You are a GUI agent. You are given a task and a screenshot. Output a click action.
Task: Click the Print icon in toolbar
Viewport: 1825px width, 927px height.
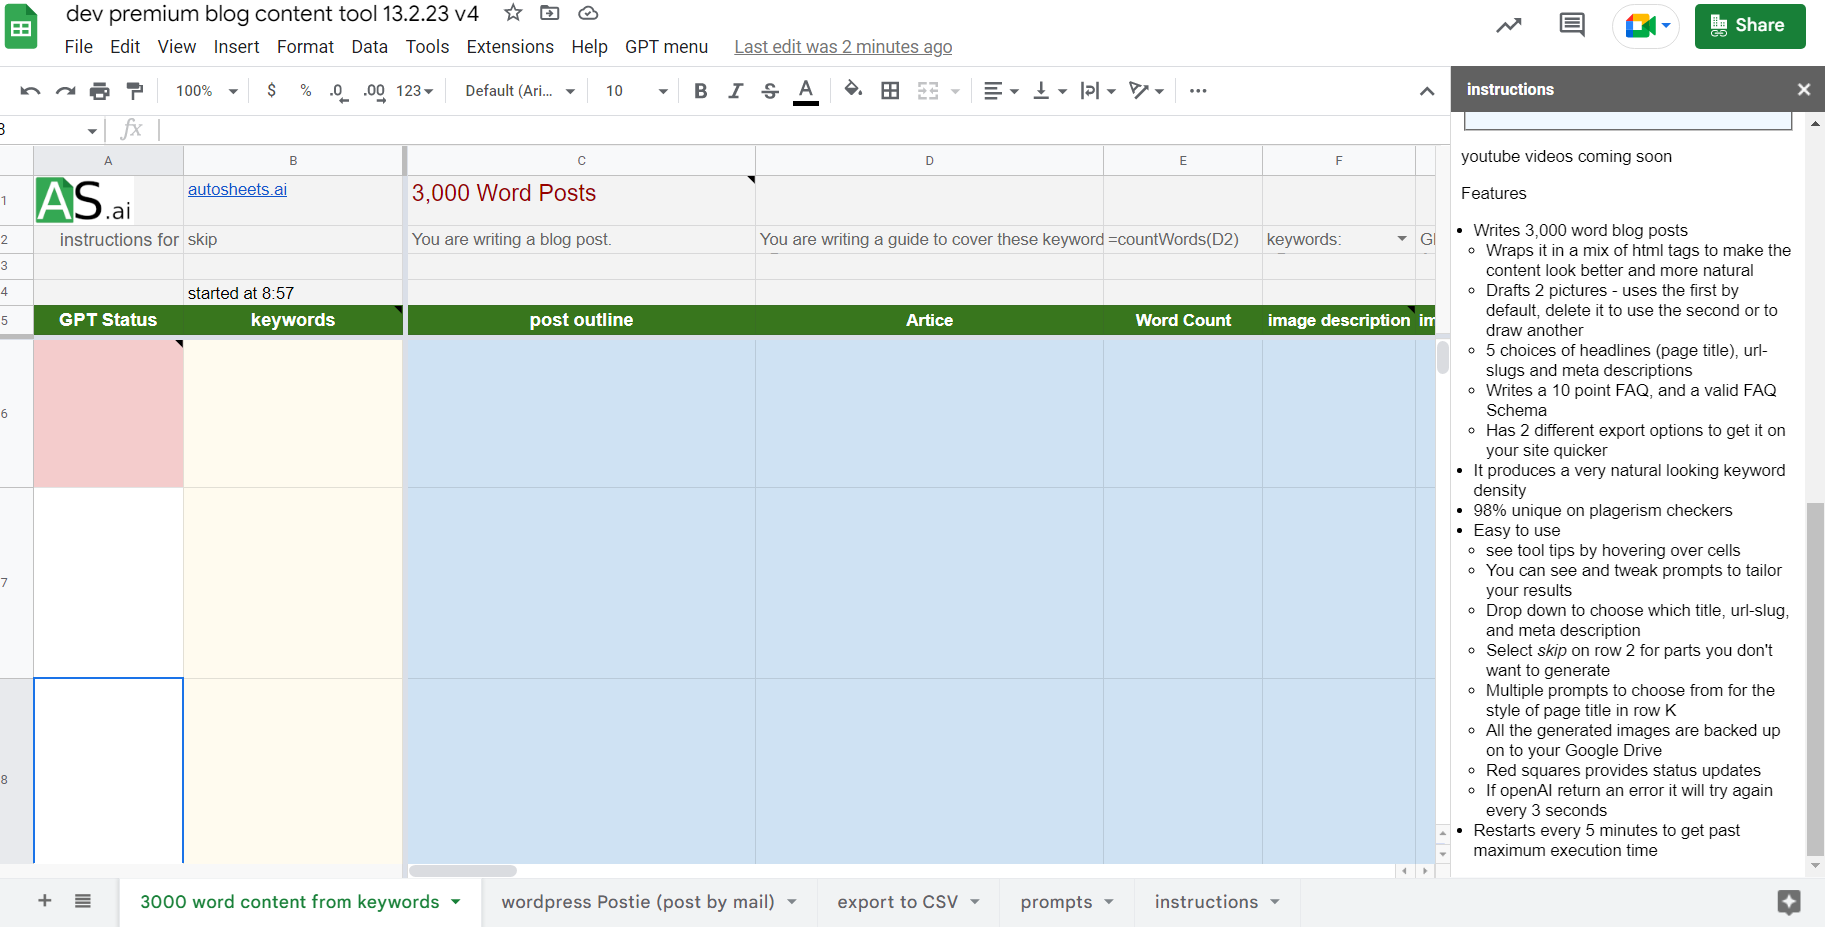(99, 91)
